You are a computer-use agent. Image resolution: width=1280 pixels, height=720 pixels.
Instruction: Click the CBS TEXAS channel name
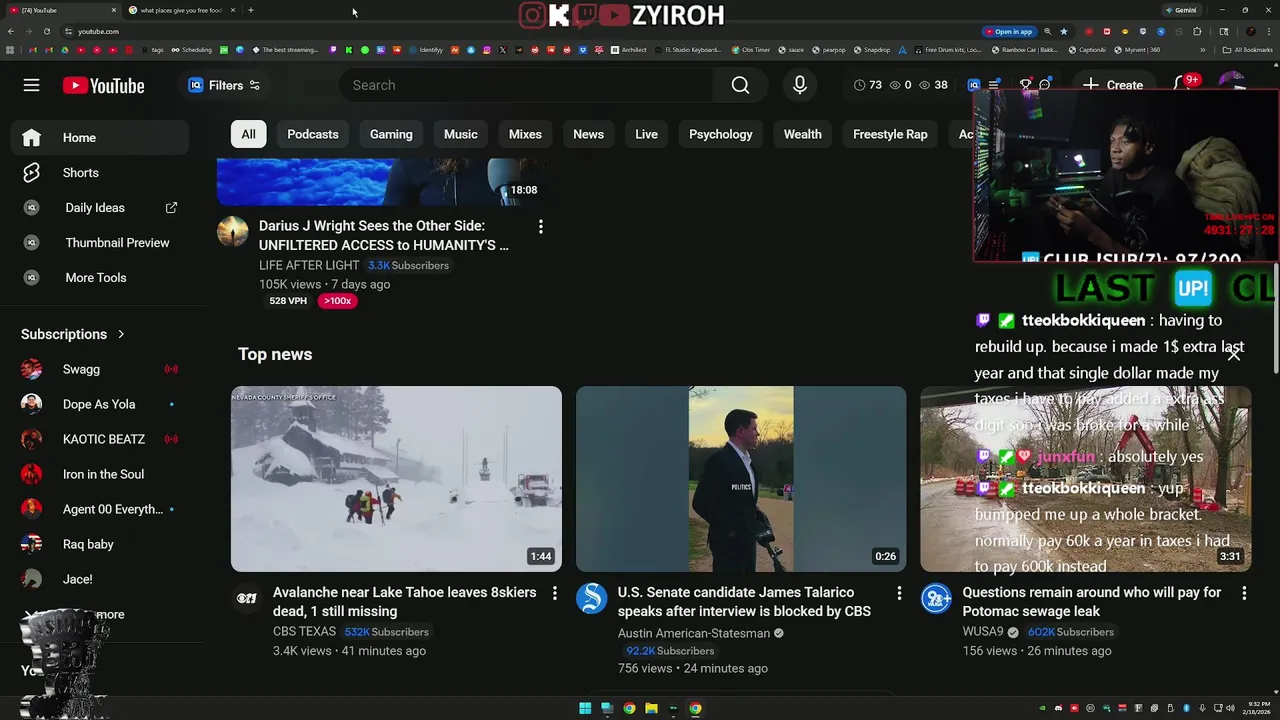tap(304, 632)
